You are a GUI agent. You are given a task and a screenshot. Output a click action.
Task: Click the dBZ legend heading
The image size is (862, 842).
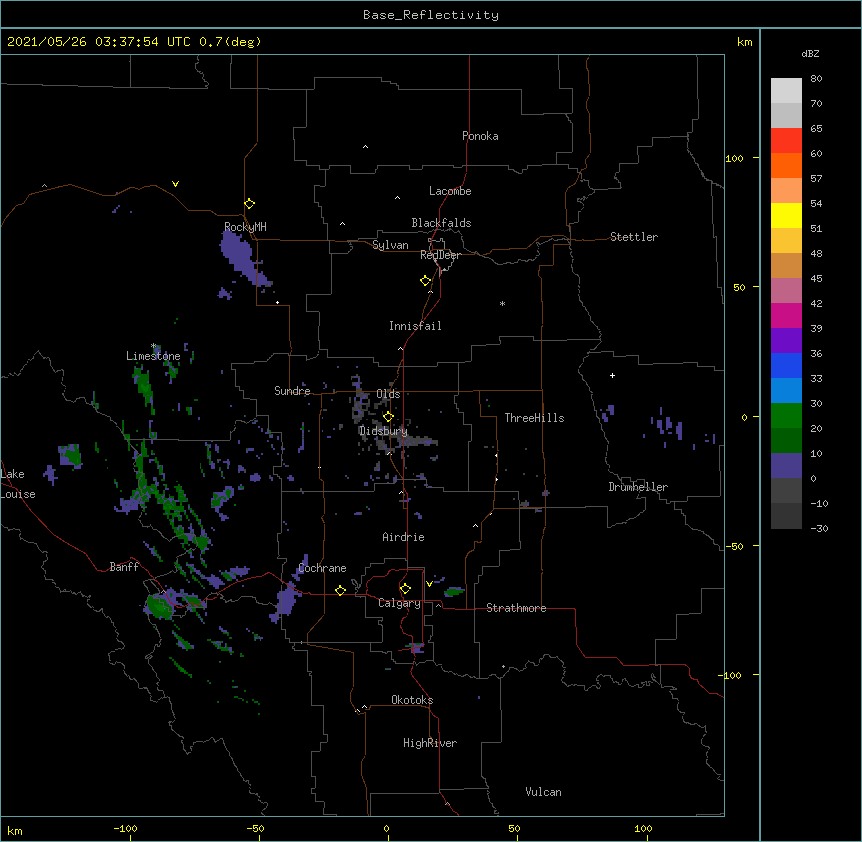pos(810,53)
